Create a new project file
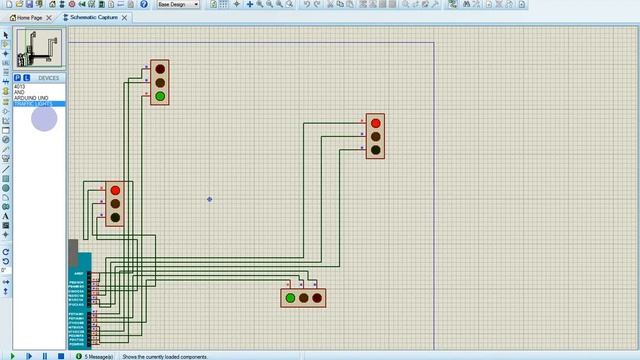The image size is (640, 360). pos(9,4)
